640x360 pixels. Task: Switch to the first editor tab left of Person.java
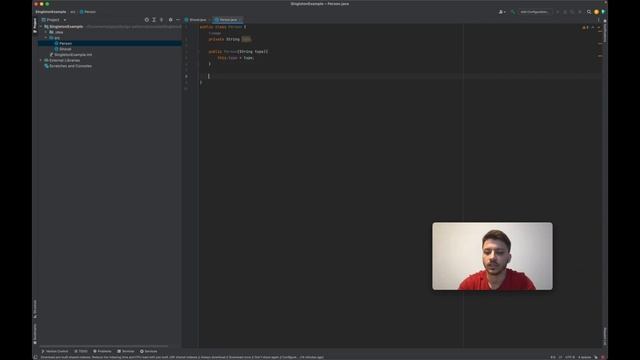pos(196,20)
